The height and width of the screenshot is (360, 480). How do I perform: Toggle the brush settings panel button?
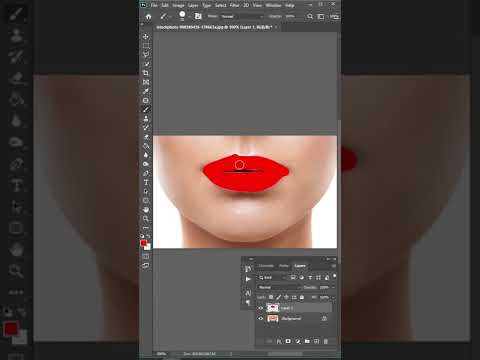[x=198, y=16]
